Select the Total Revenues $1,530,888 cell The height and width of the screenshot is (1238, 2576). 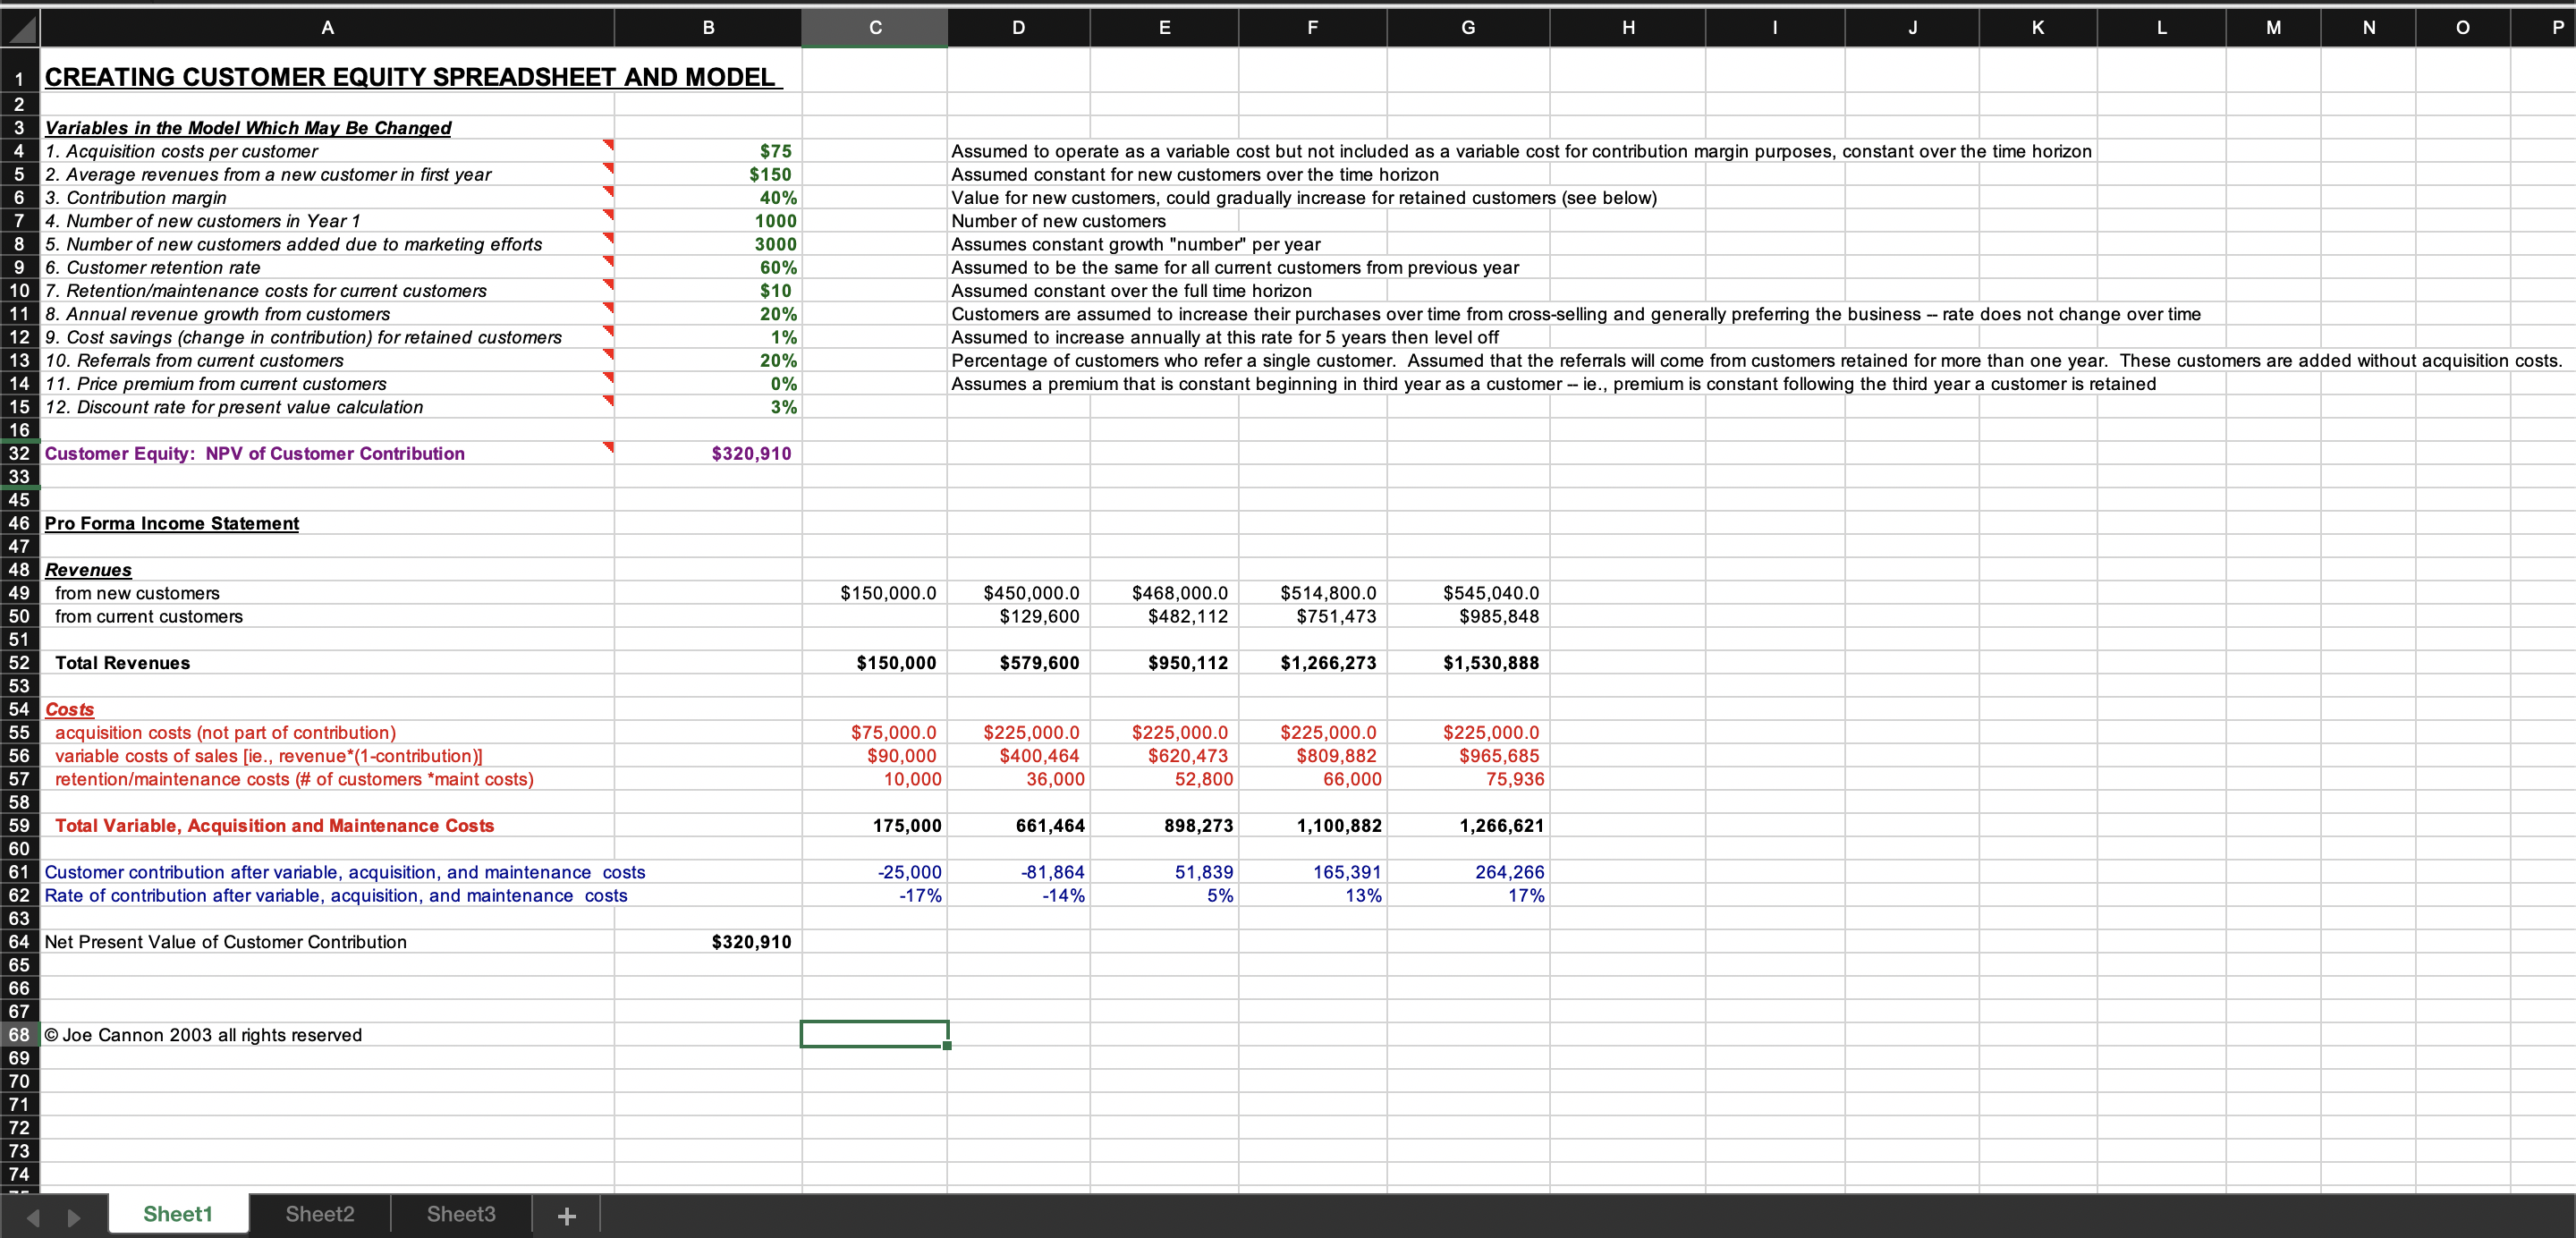click(1490, 662)
